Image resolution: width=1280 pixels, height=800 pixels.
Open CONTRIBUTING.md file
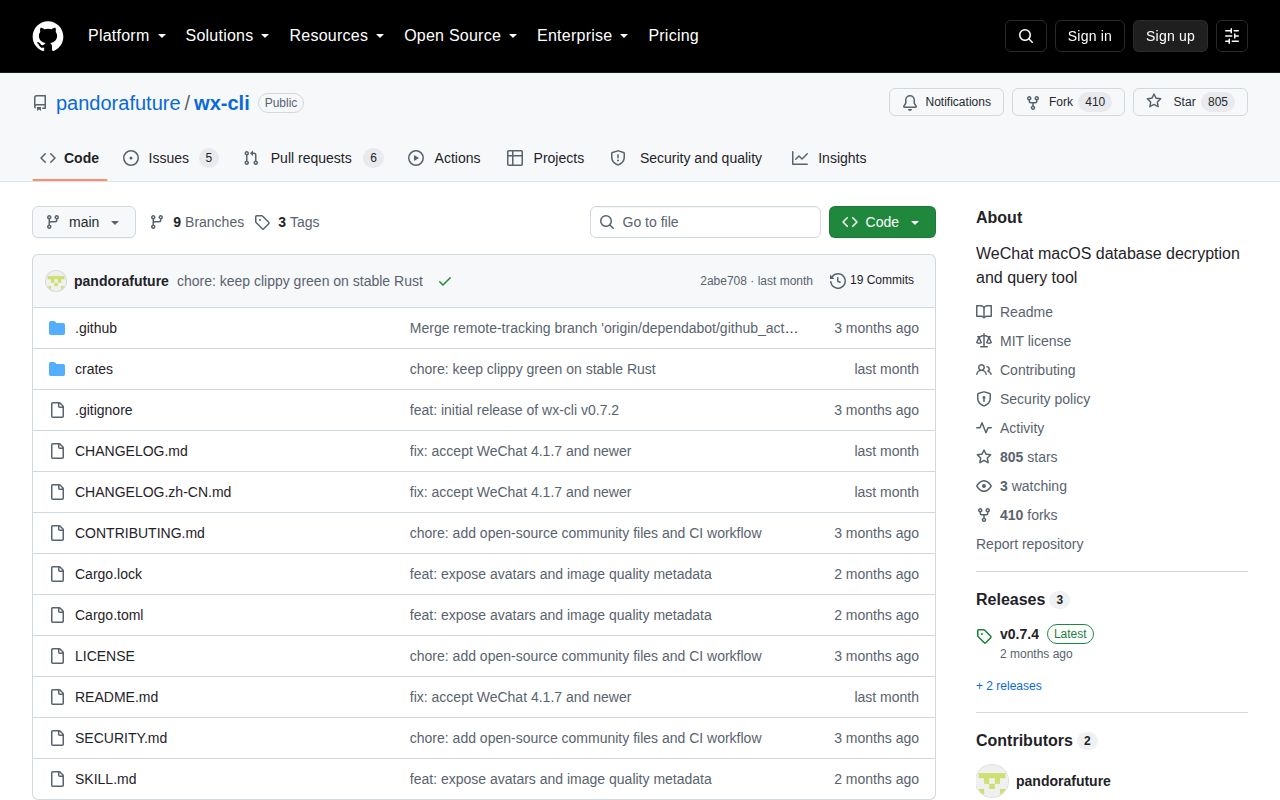(x=140, y=533)
